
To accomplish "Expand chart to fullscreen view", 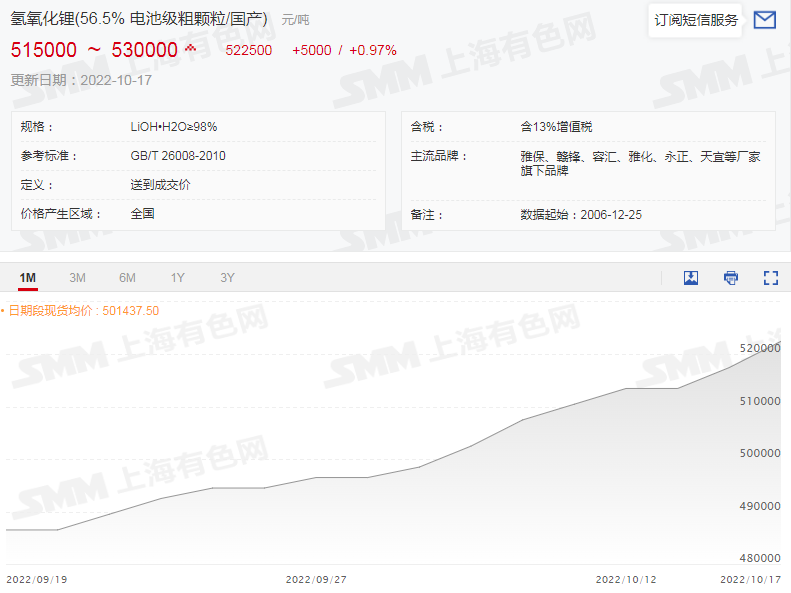I will point(770,278).
